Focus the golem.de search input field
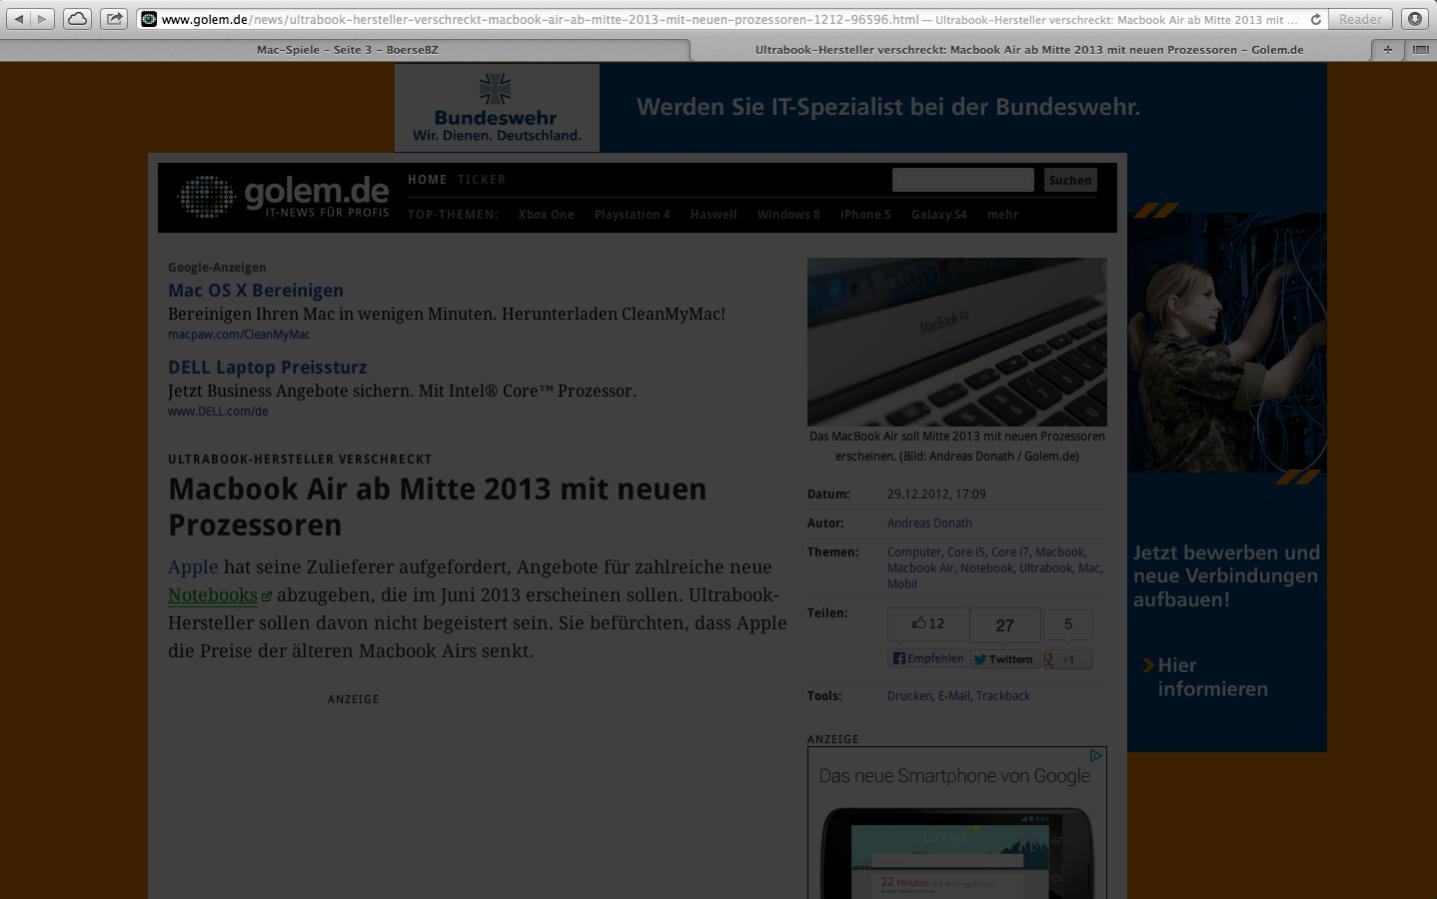 (x=963, y=180)
